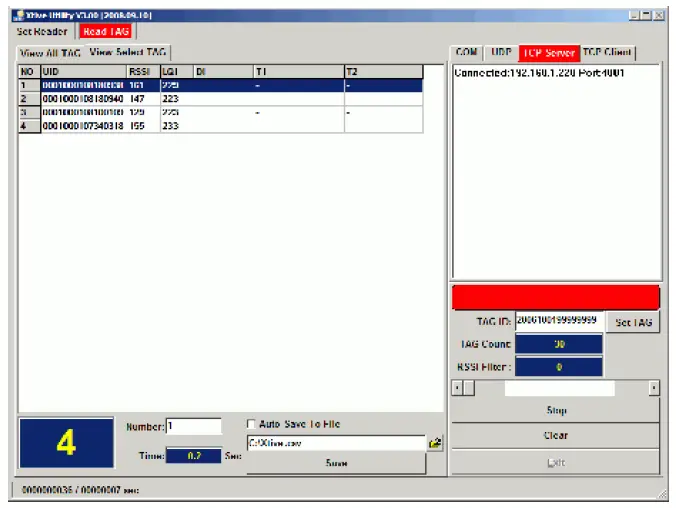676x508 pixels.
Task: Click LQI value 233 in row 4
Action: pos(170,126)
